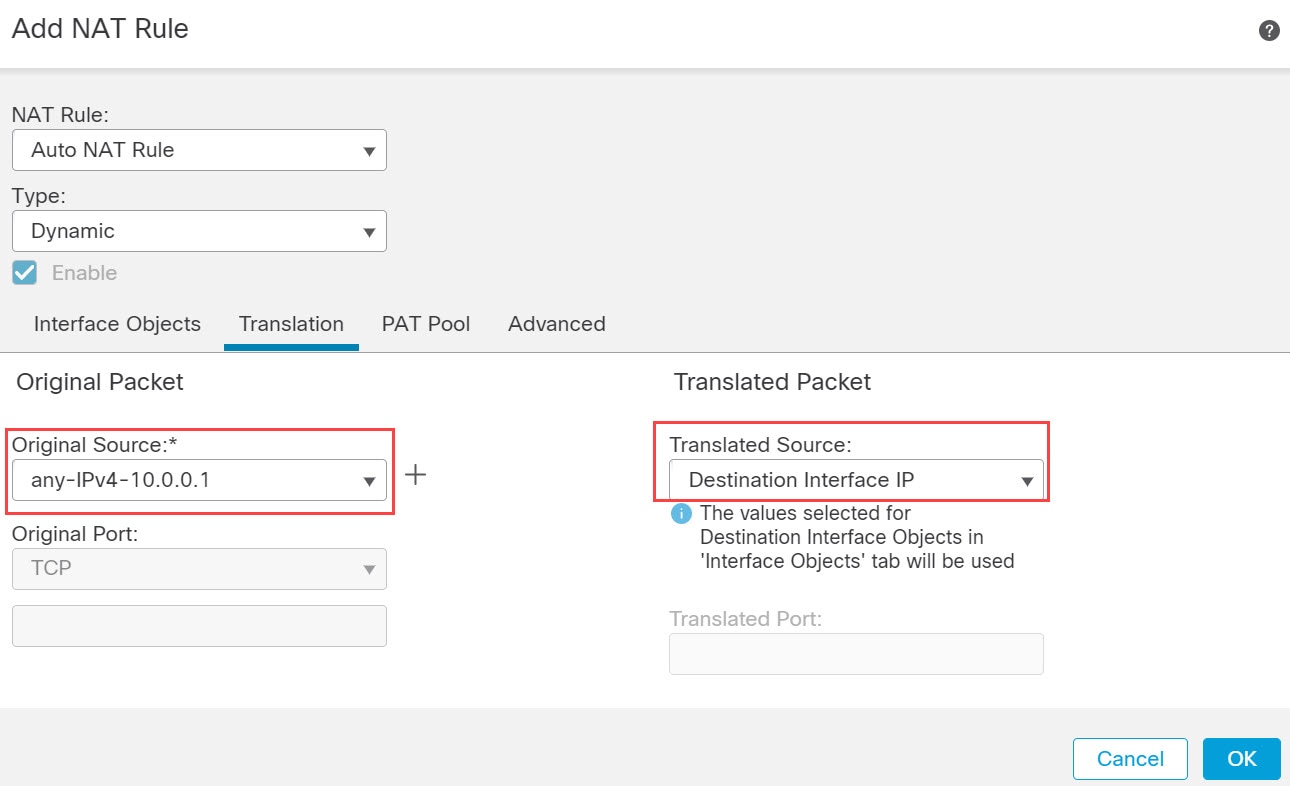Expand the Translated Source dropdown
The image size is (1290, 786).
click(856, 480)
